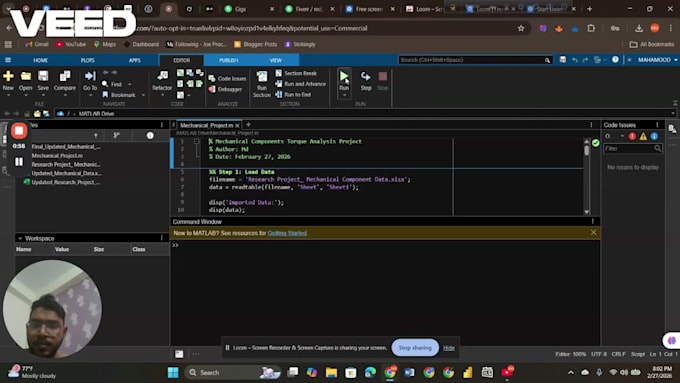This screenshot has height=383, width=680.
Task: Open the Getting Started link
Action: click(287, 233)
